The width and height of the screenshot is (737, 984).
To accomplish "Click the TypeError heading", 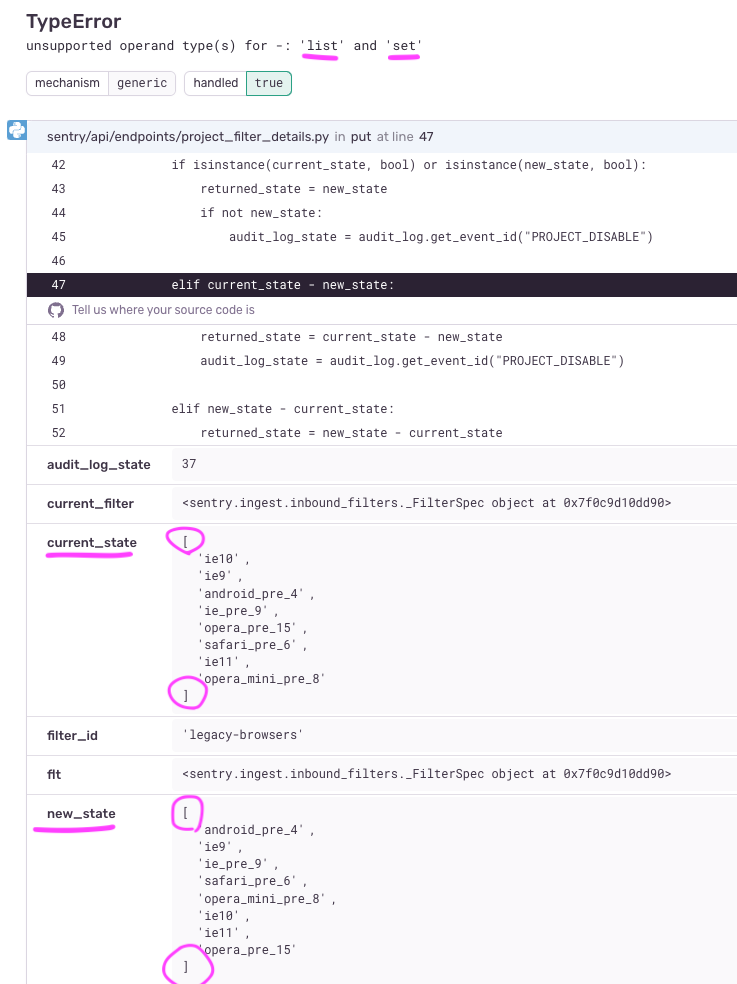I will coord(73,21).
